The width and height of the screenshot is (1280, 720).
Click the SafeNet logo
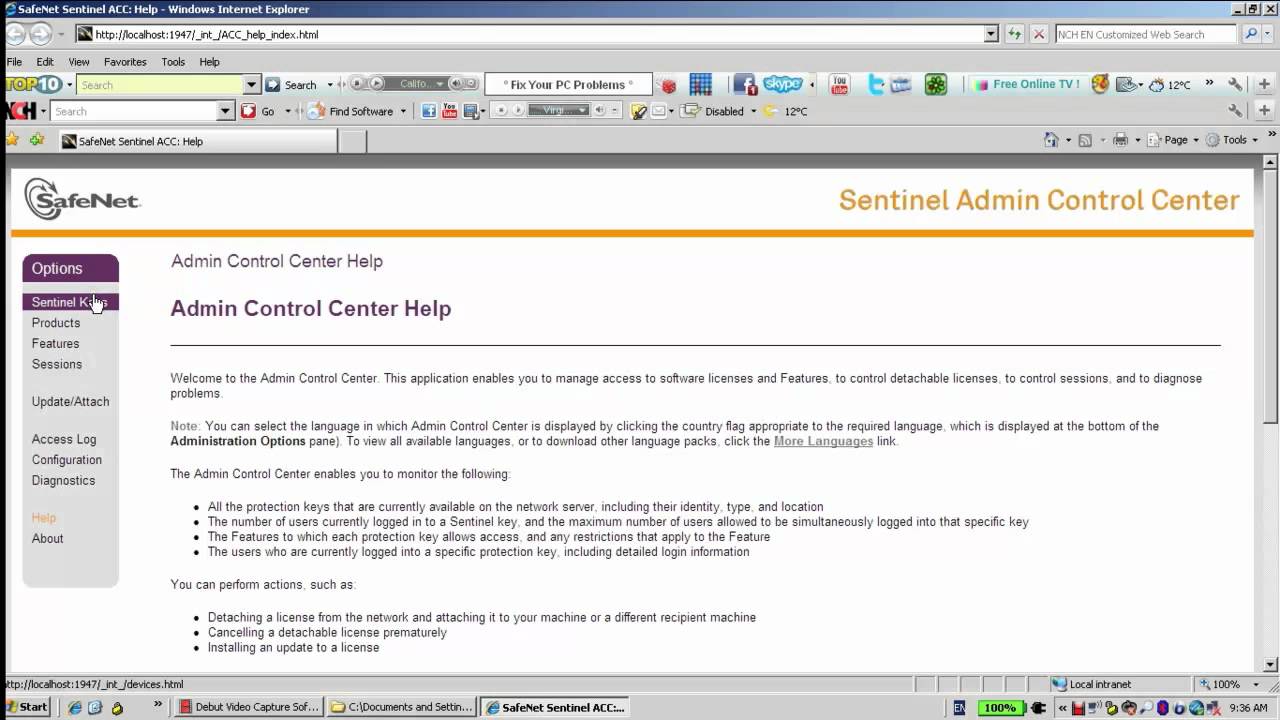coord(82,199)
